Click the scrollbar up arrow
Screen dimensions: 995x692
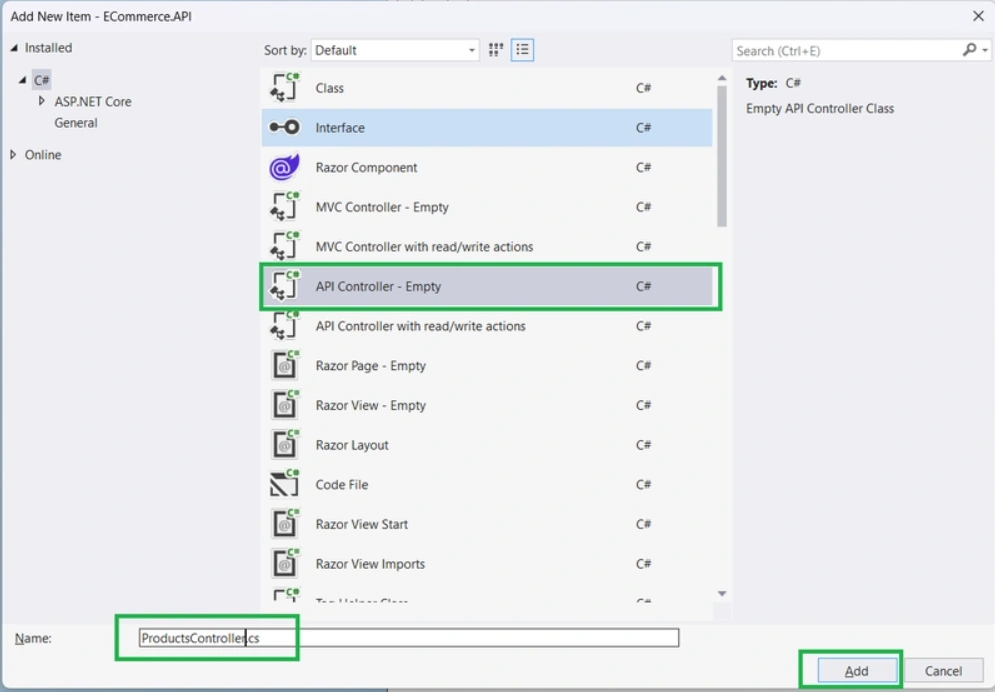[722, 78]
